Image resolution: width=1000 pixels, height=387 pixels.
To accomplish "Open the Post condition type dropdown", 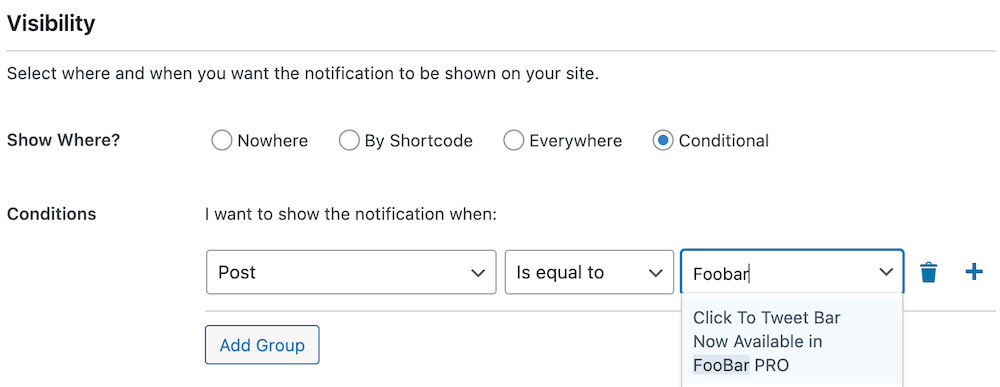I will click(x=351, y=272).
